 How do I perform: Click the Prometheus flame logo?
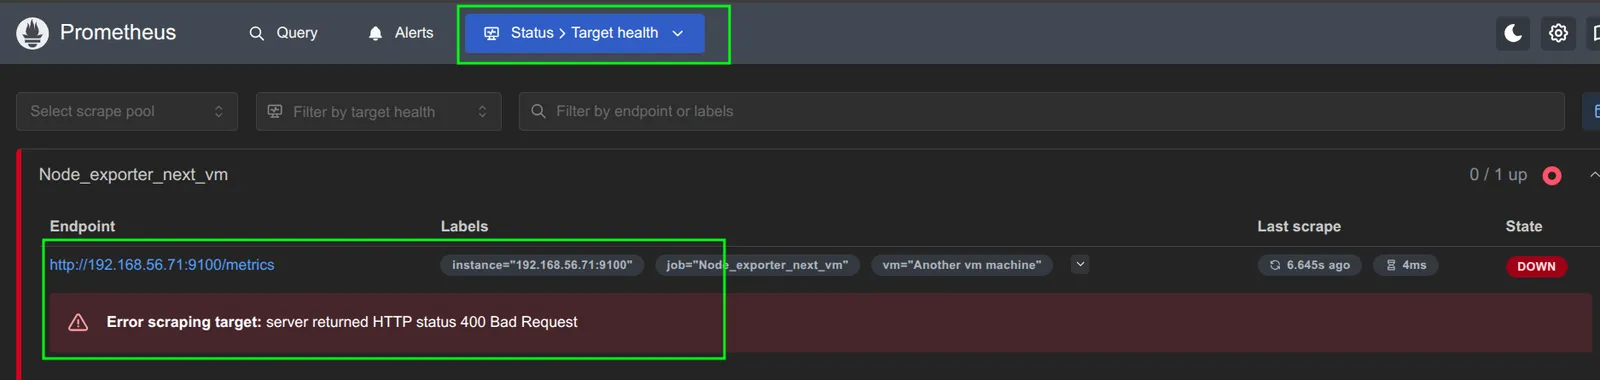click(32, 33)
